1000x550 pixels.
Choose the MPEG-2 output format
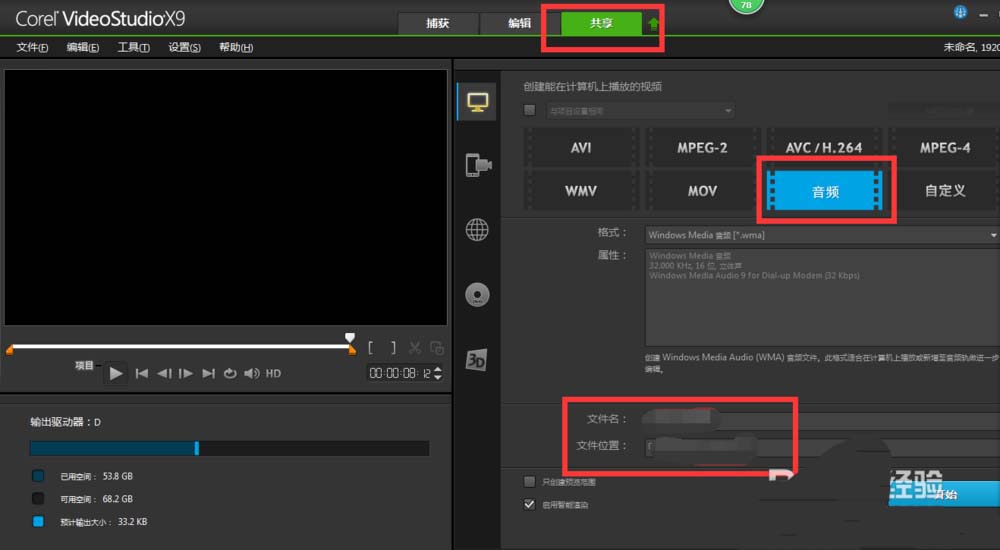tap(702, 147)
